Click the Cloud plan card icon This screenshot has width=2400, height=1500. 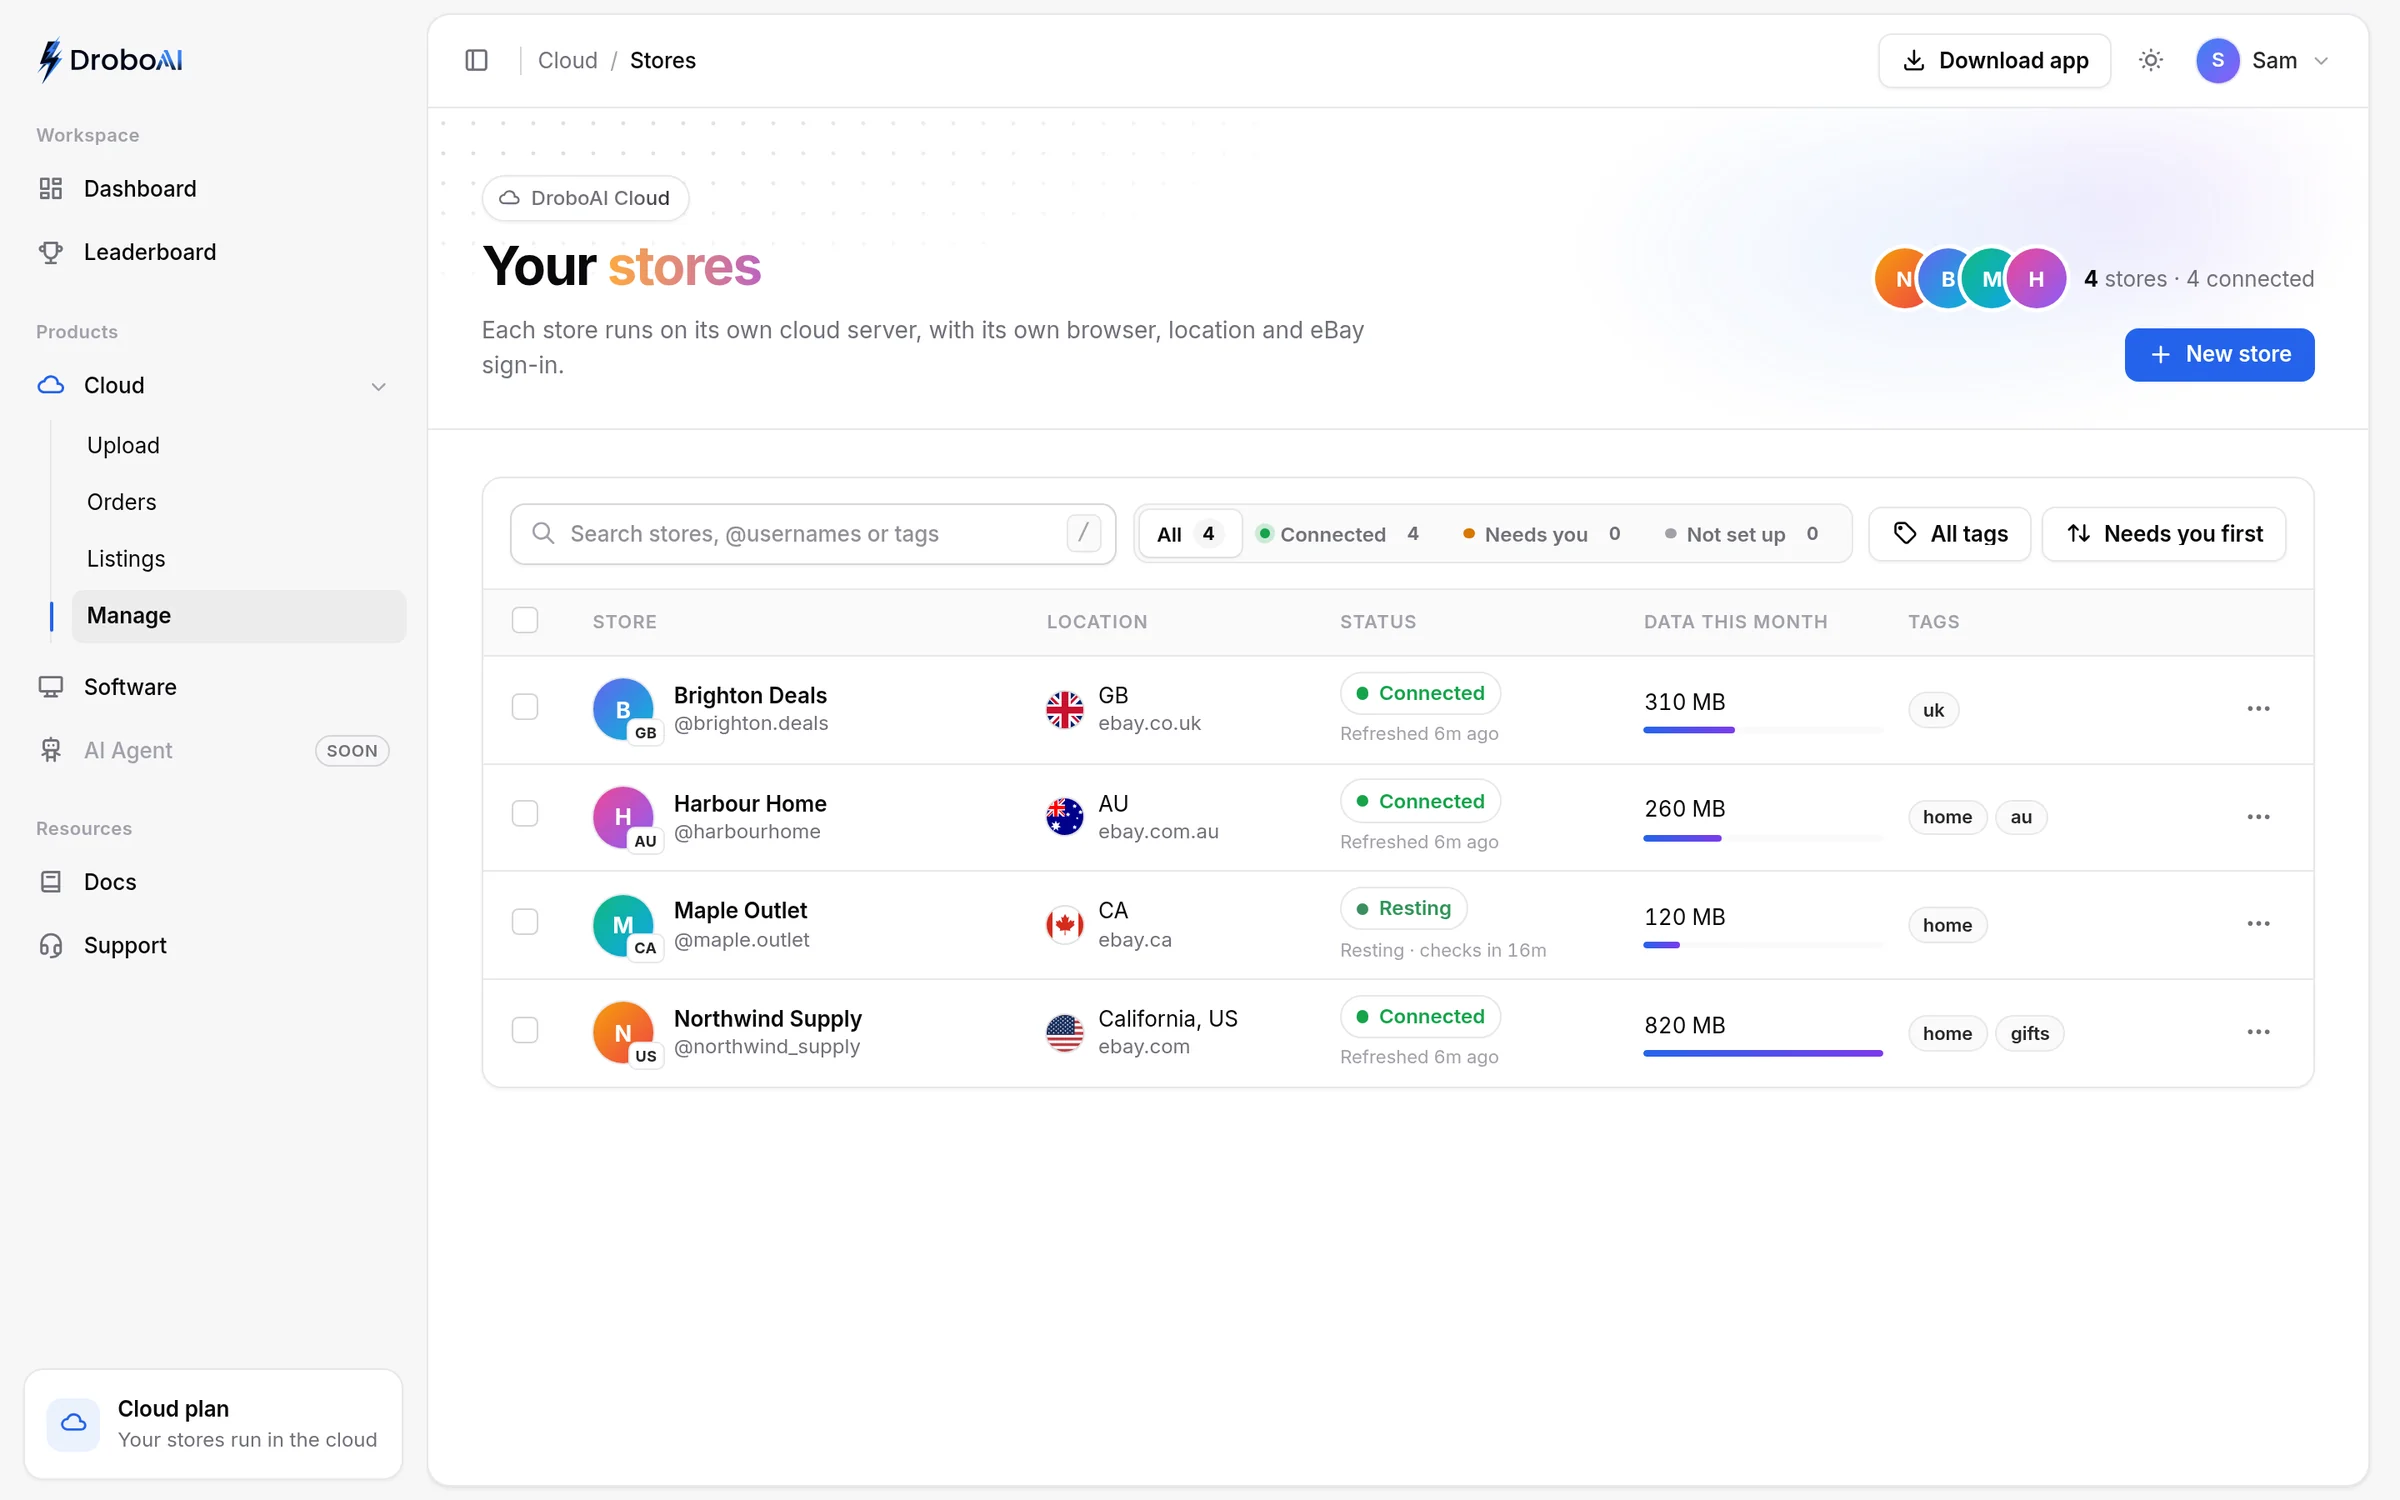(73, 1423)
